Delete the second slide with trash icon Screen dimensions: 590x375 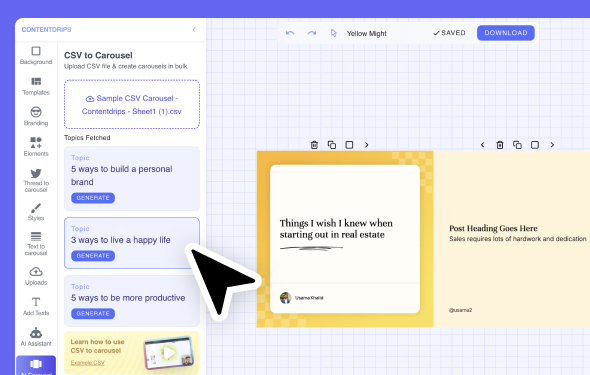[500, 145]
